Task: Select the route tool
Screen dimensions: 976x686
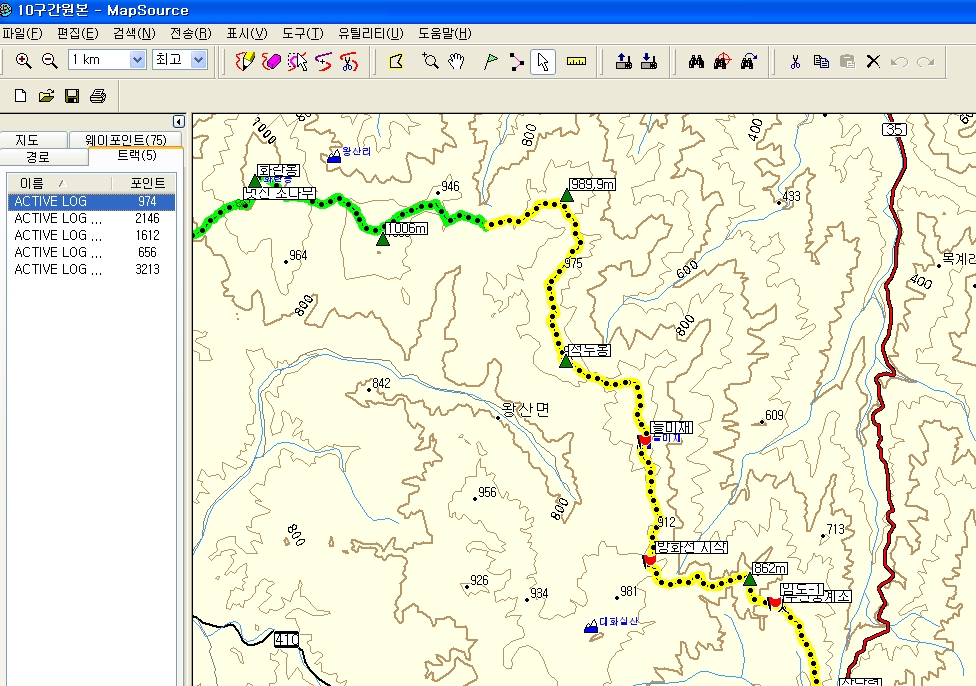Action: tap(516, 61)
